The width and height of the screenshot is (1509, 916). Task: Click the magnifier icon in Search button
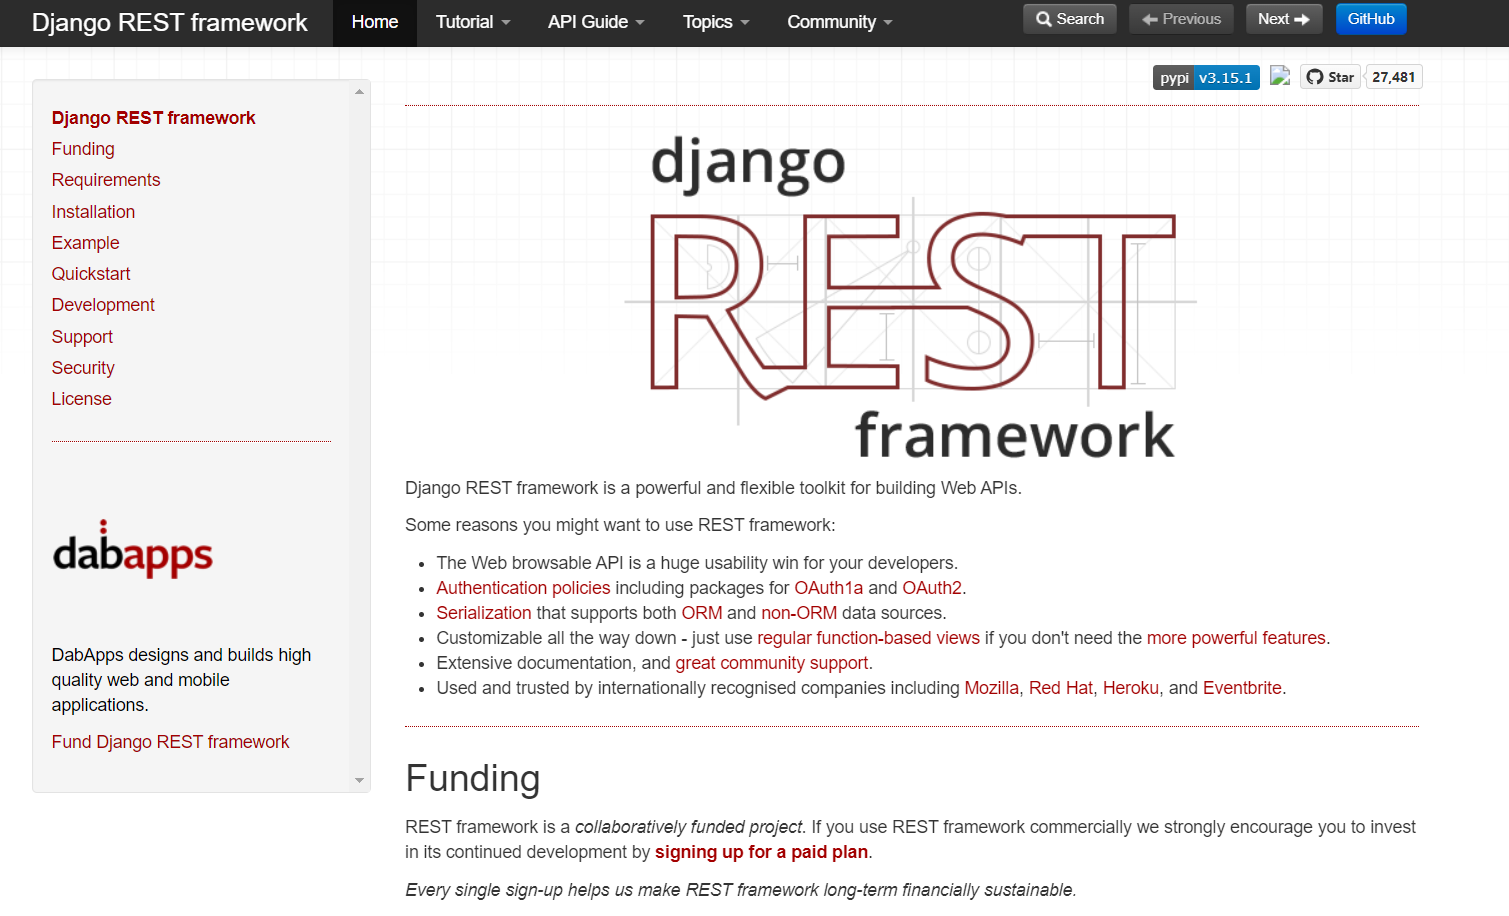1044,19
